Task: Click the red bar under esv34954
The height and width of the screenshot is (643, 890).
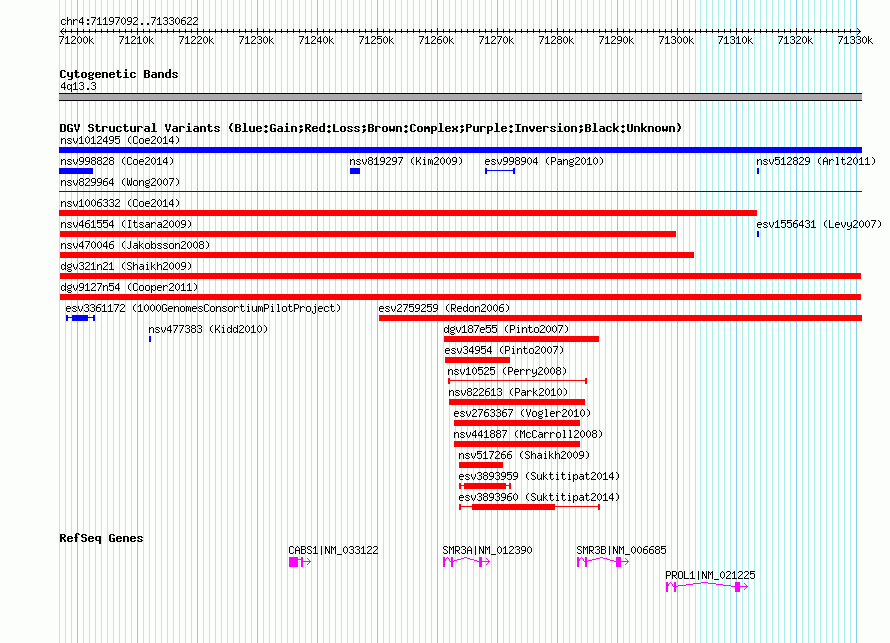Action: (x=477, y=360)
